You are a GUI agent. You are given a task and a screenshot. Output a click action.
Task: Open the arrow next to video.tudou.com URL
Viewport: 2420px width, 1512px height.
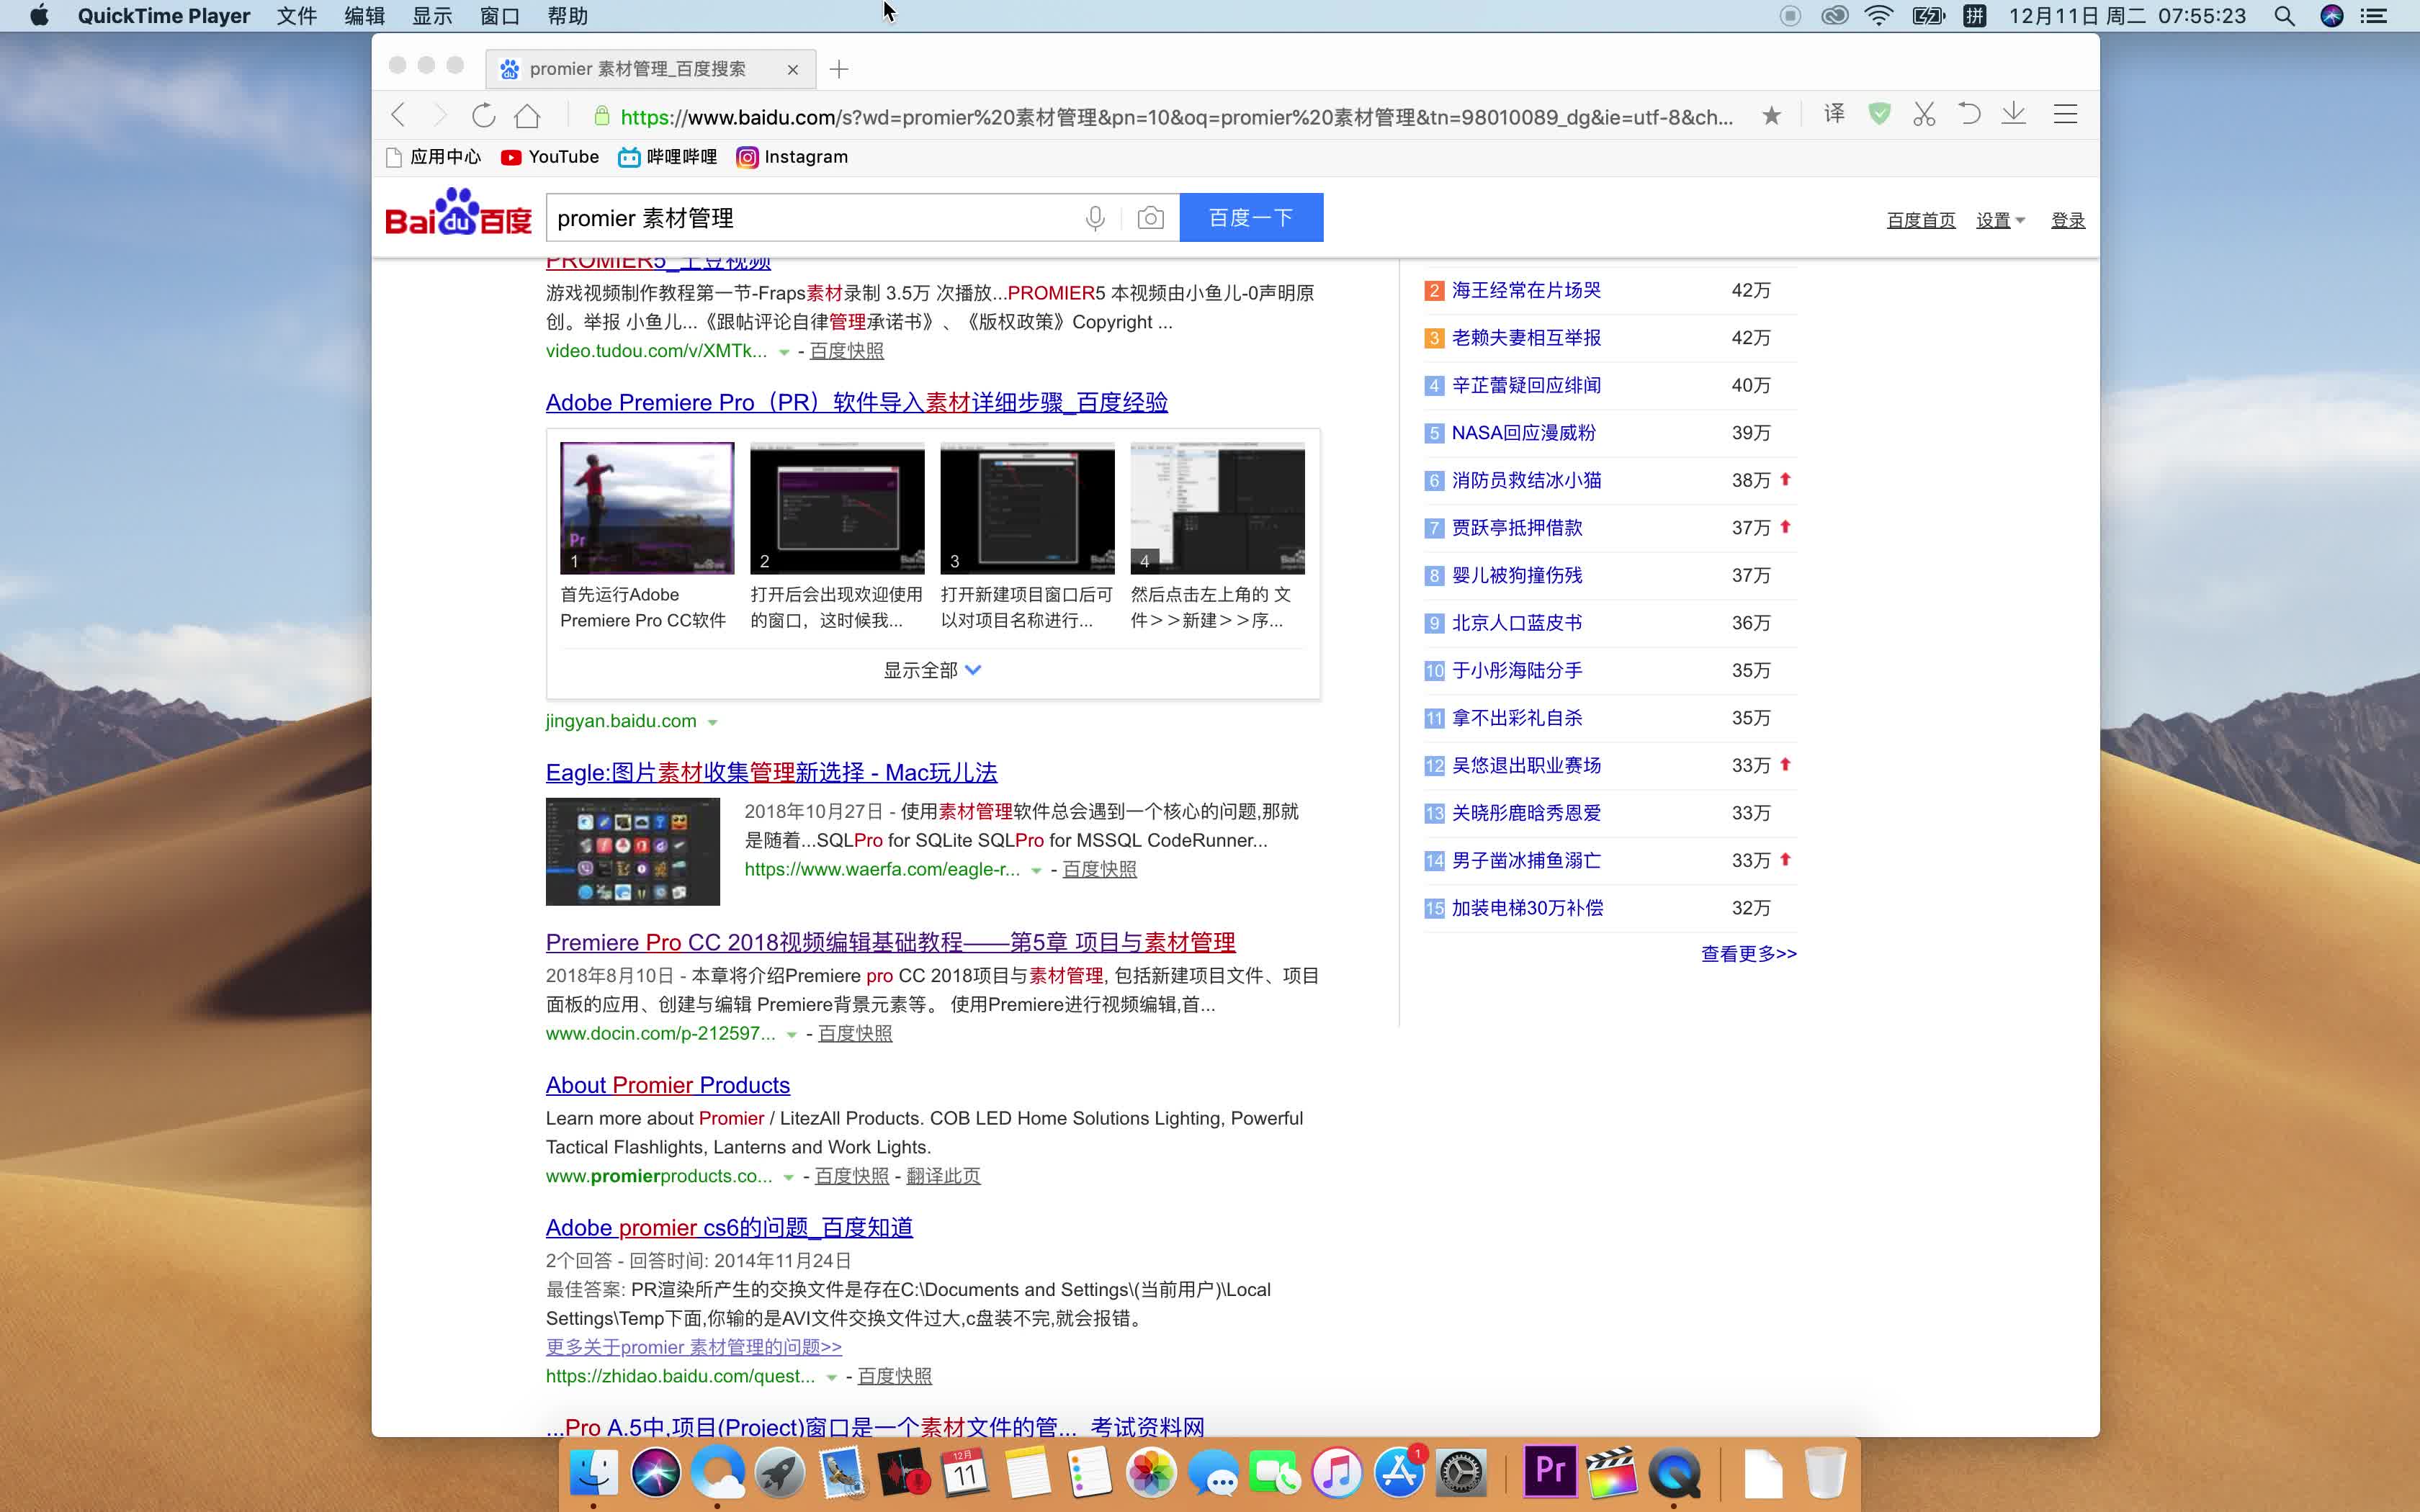784,352
